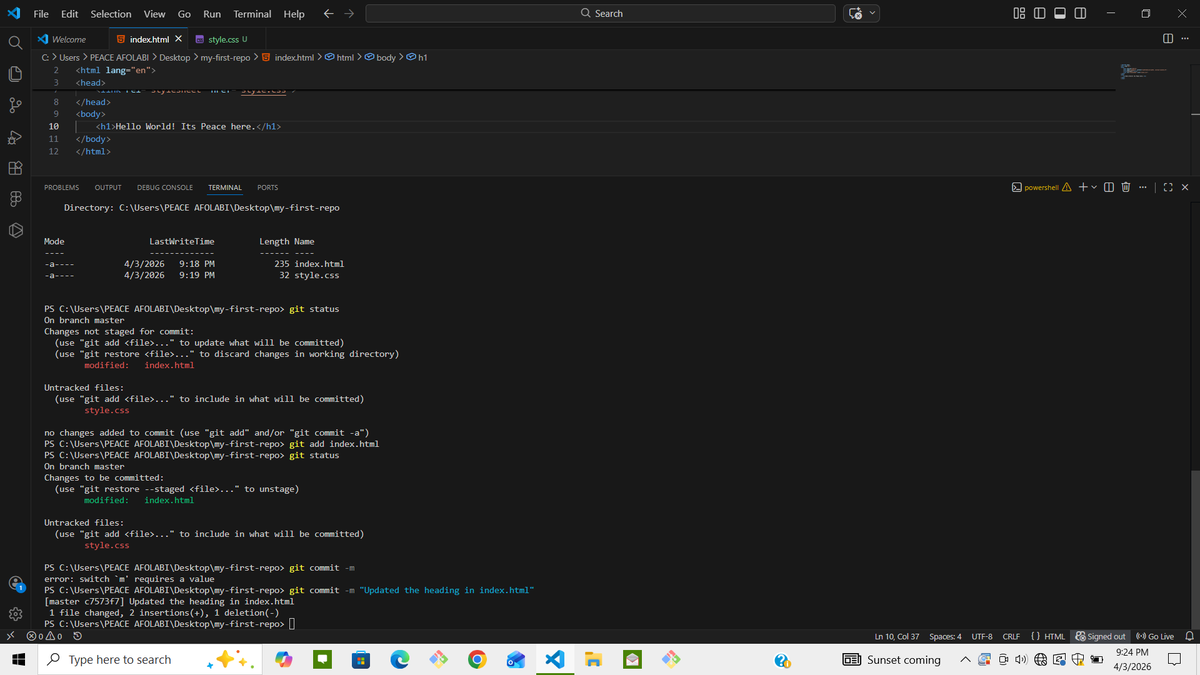Open editor More Actions ellipsis
Viewport: 1200px width, 675px height.
click(x=1185, y=39)
